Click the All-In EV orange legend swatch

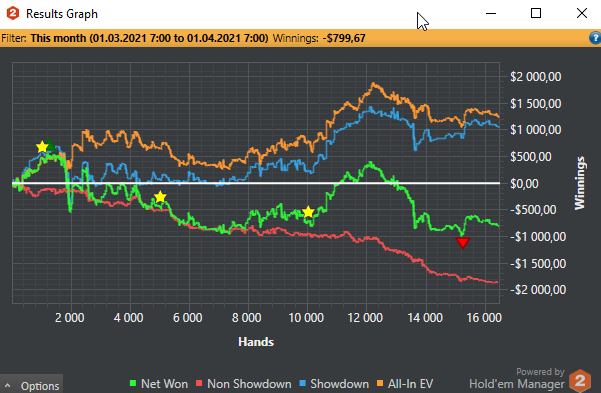pyautogui.click(x=380, y=383)
